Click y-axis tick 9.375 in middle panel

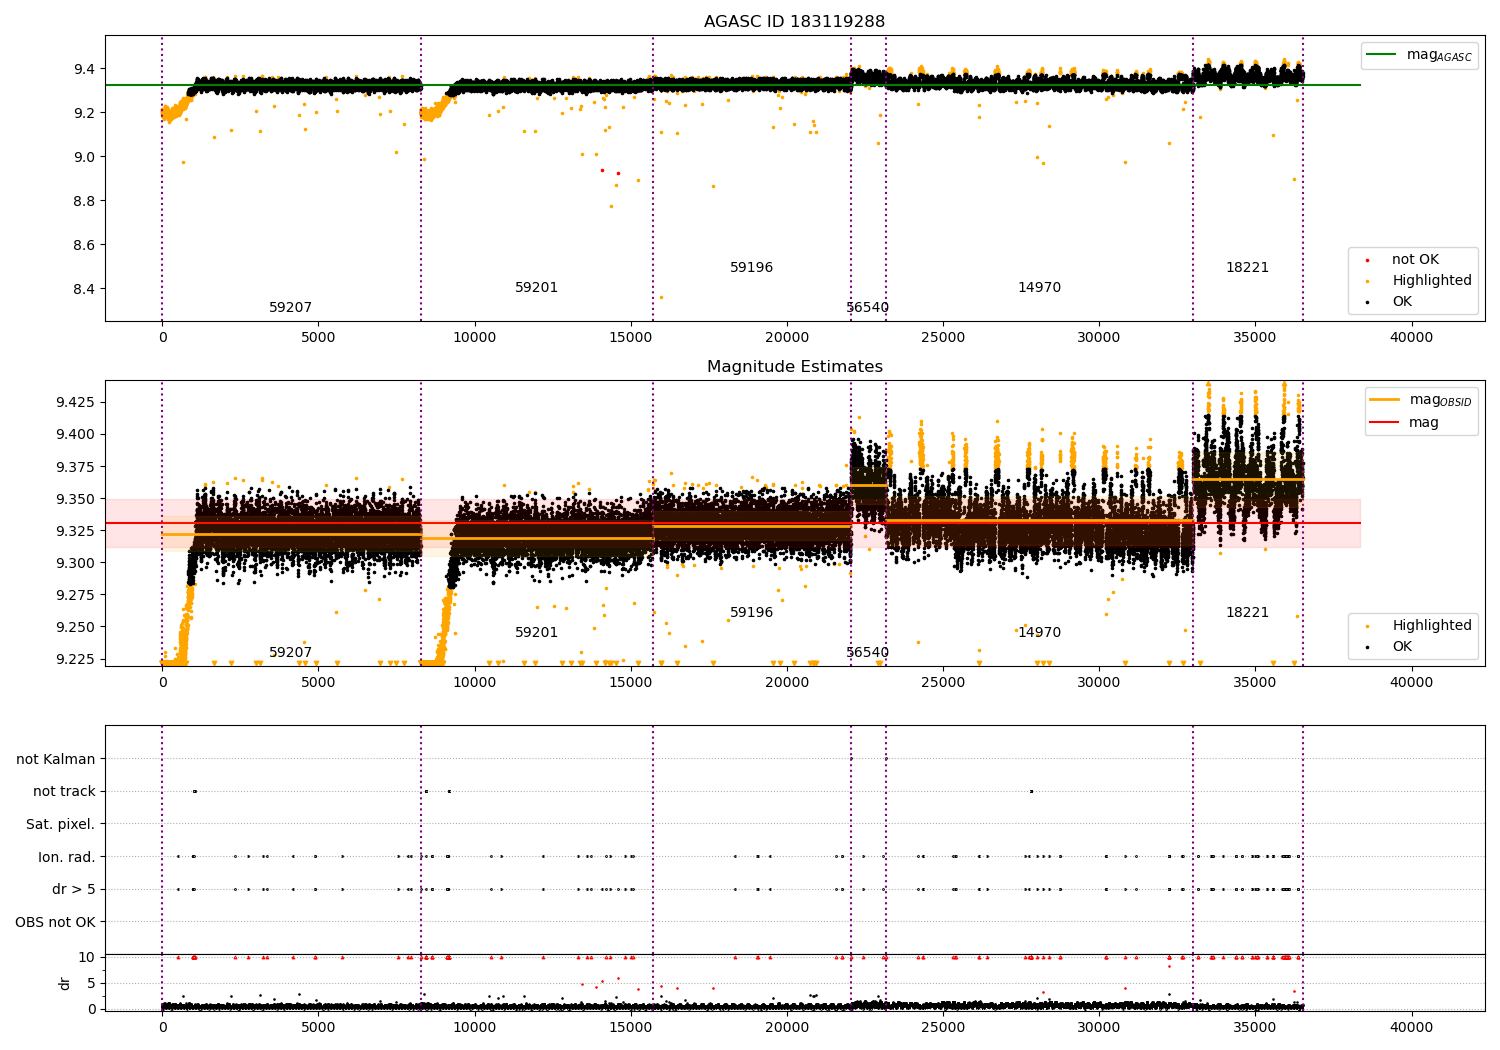77,467
